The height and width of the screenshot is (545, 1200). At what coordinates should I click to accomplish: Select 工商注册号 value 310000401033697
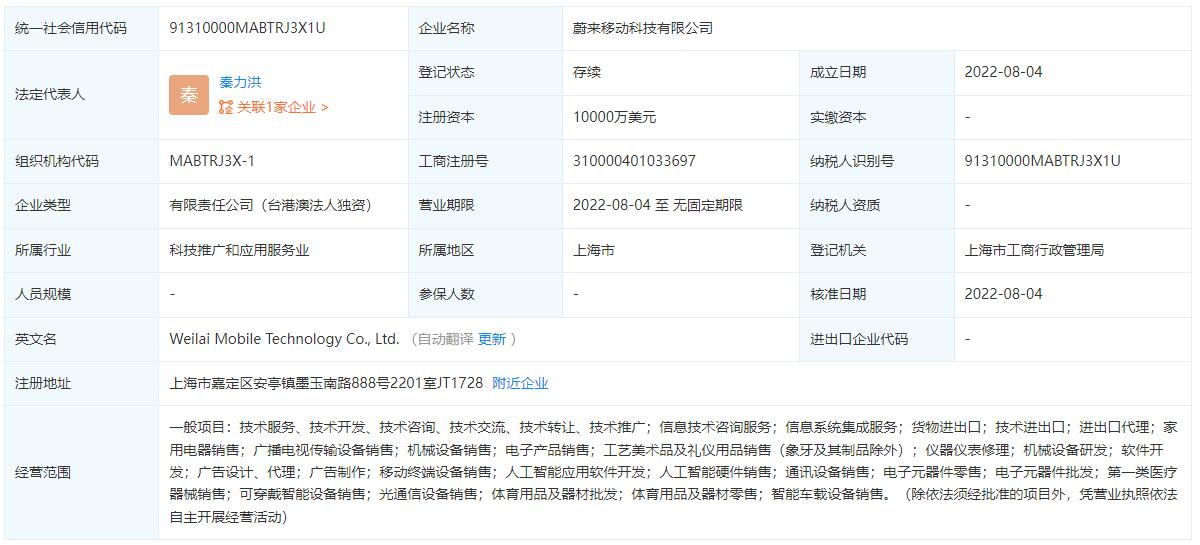(634, 161)
